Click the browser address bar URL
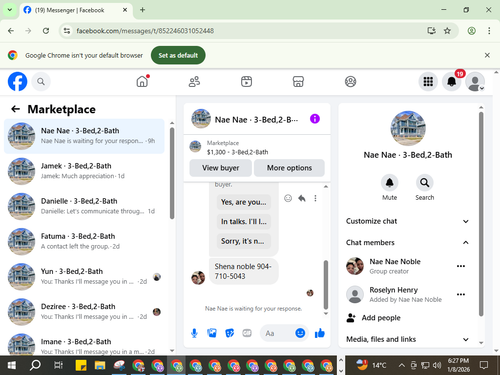Viewport: 500px width, 375px height. coord(145,31)
